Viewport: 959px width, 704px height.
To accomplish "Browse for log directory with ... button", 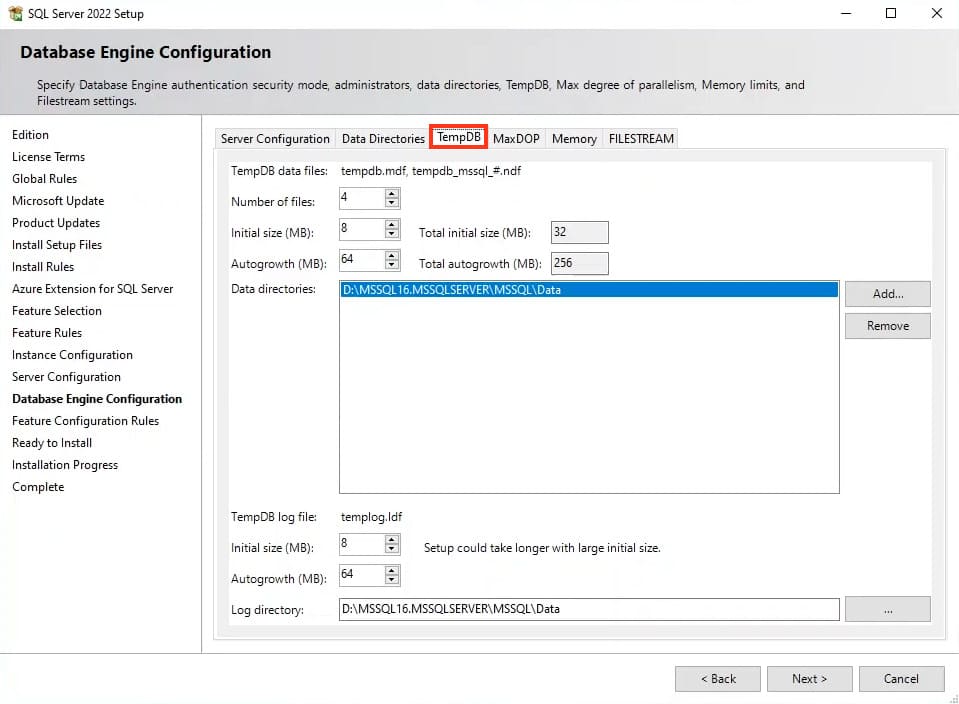I will [887, 609].
